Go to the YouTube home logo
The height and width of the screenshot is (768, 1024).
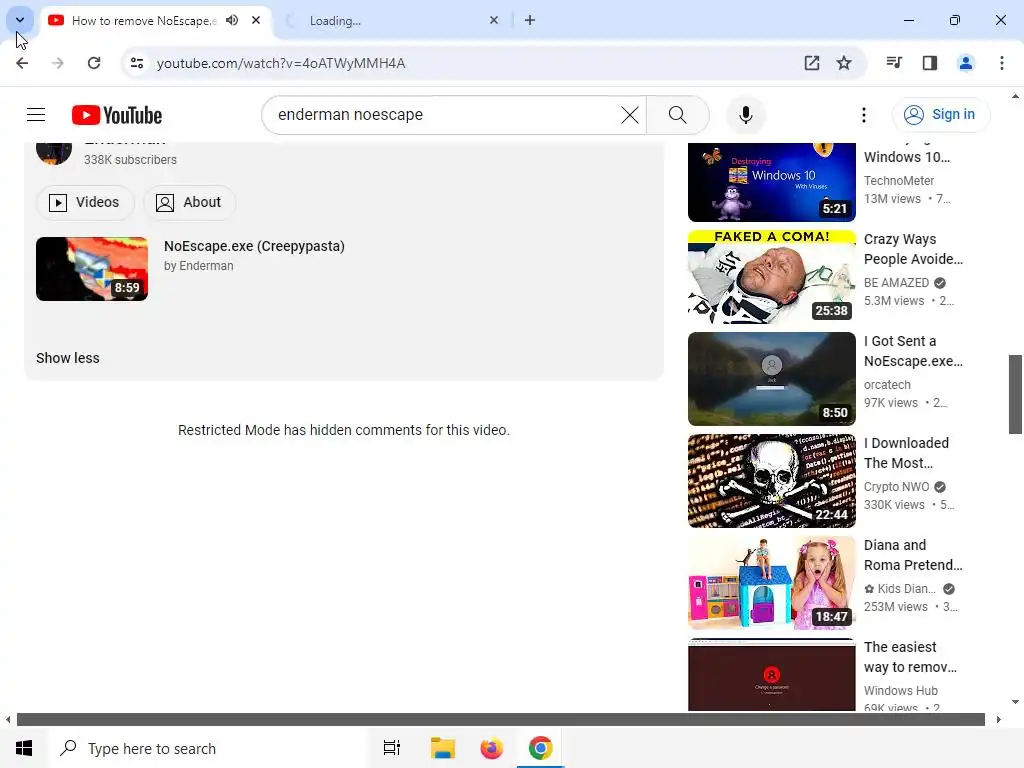pyautogui.click(x=117, y=115)
